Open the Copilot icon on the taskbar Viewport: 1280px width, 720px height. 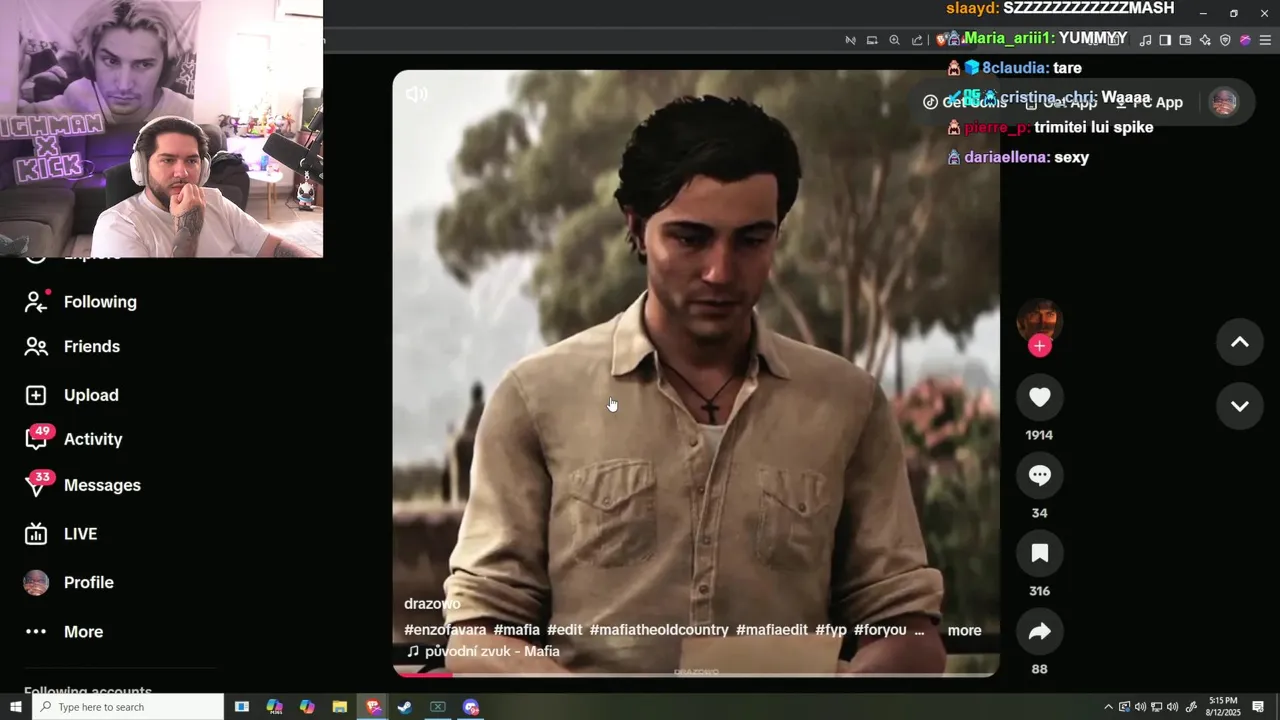tap(307, 707)
